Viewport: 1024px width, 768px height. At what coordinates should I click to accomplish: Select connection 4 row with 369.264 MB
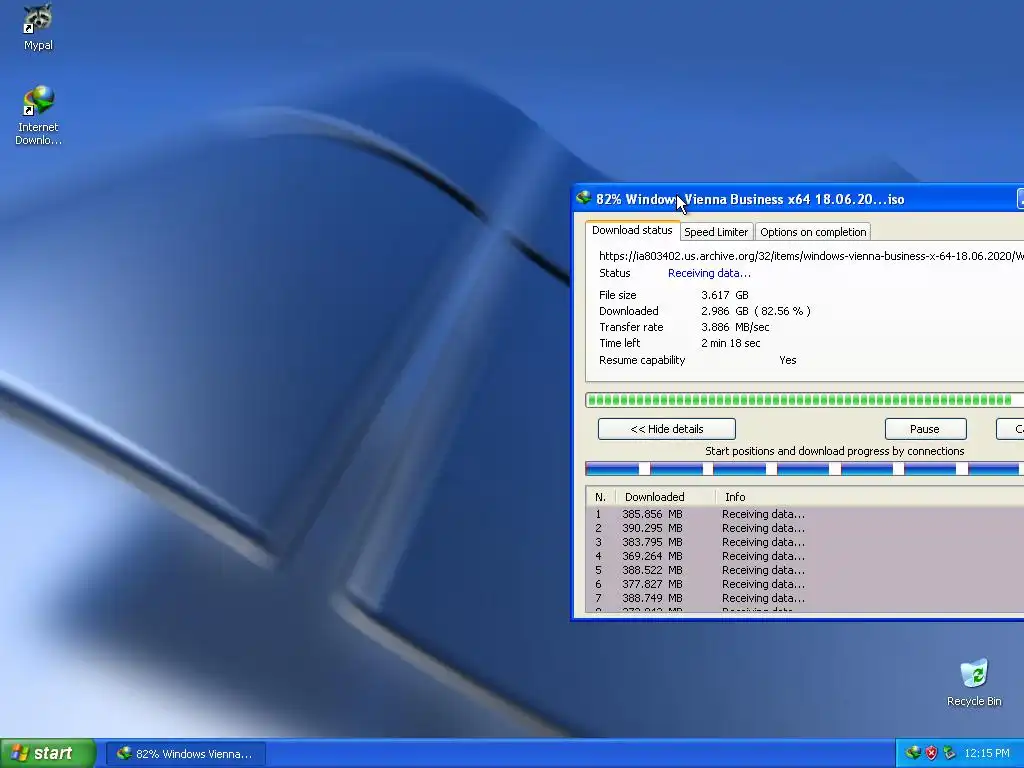pos(805,556)
